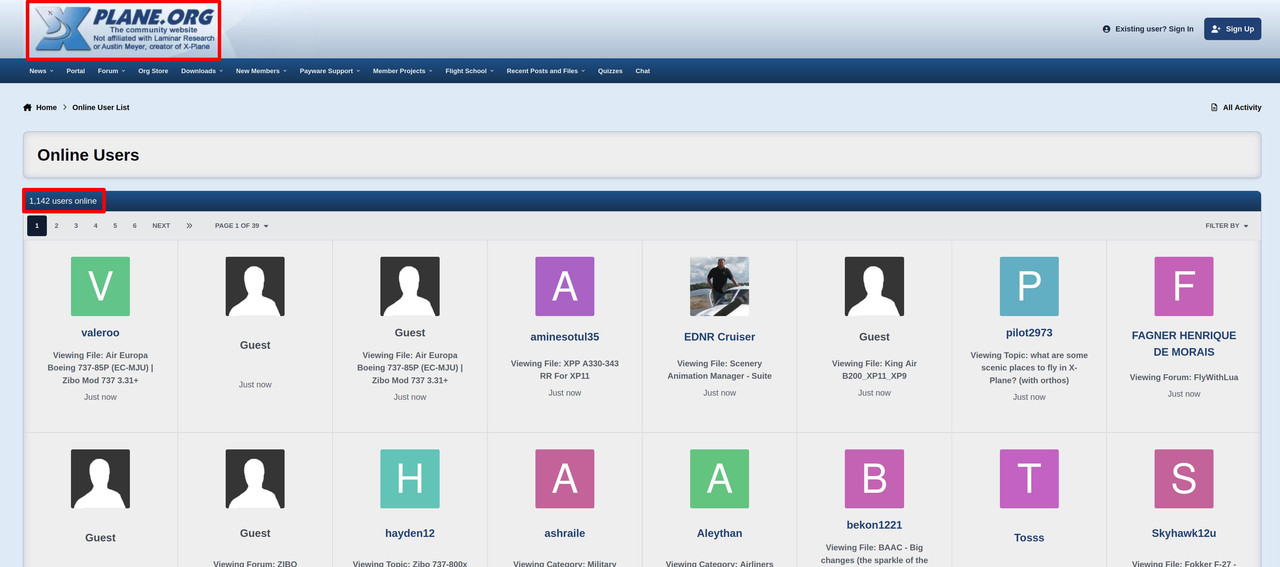This screenshot has height=567, width=1280.
Task: Open EDNR Cruiser's photo avatar
Action: click(720, 286)
